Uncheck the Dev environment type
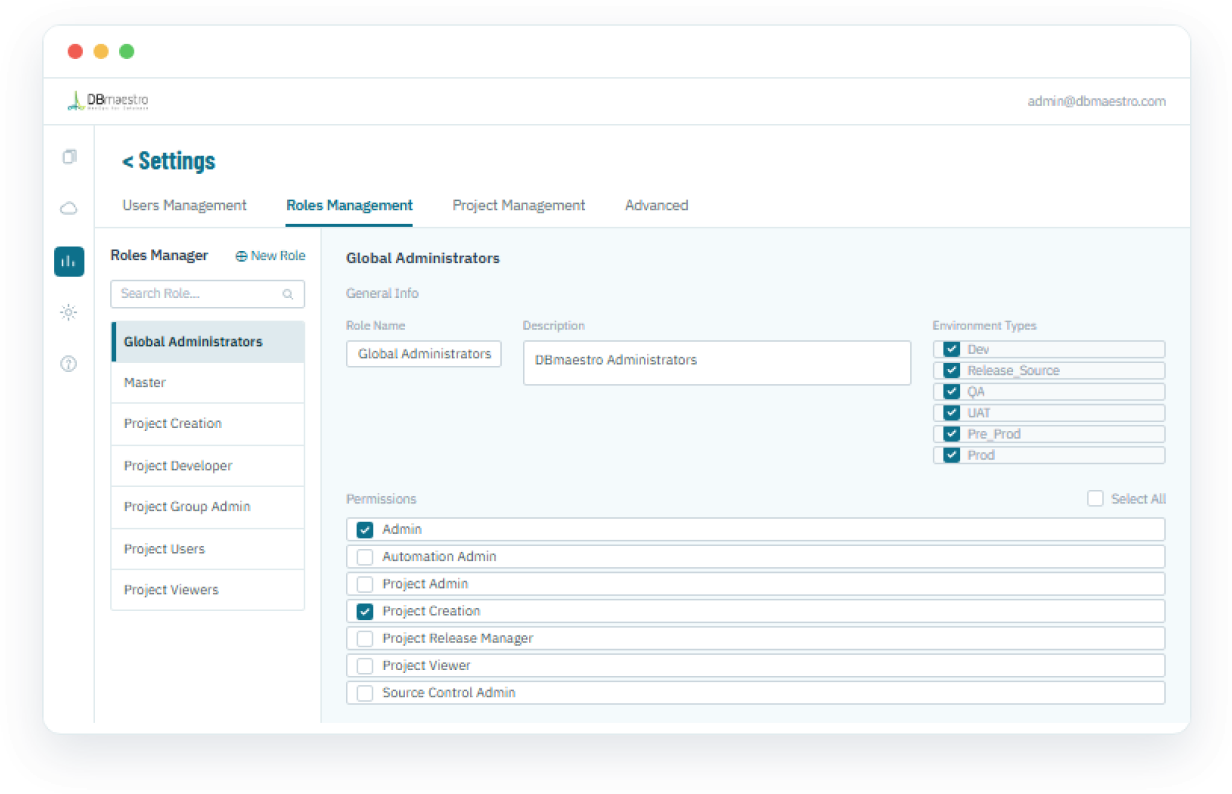The width and height of the screenshot is (1232, 794). click(952, 349)
